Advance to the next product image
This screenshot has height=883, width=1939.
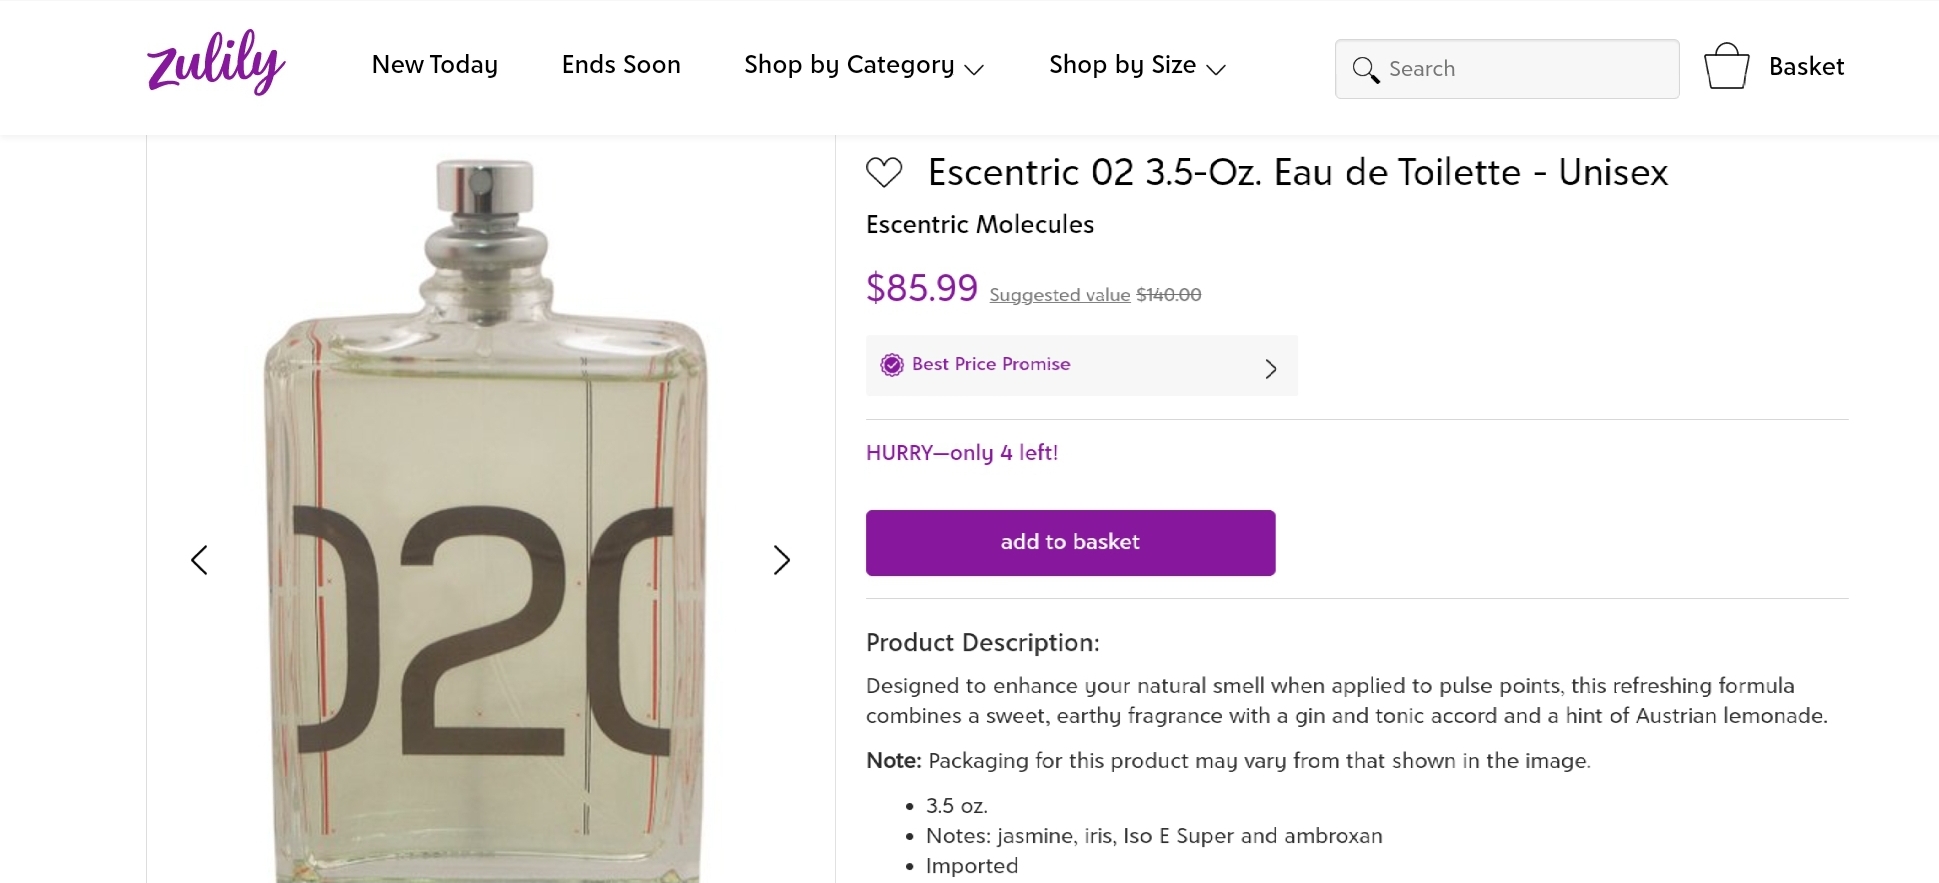click(782, 560)
